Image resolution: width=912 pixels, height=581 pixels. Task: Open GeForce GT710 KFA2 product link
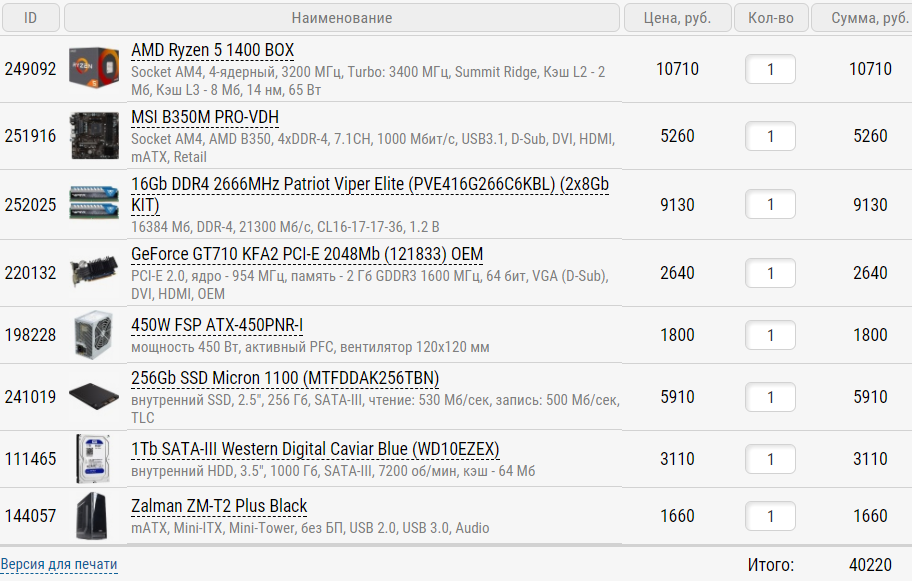point(307,255)
